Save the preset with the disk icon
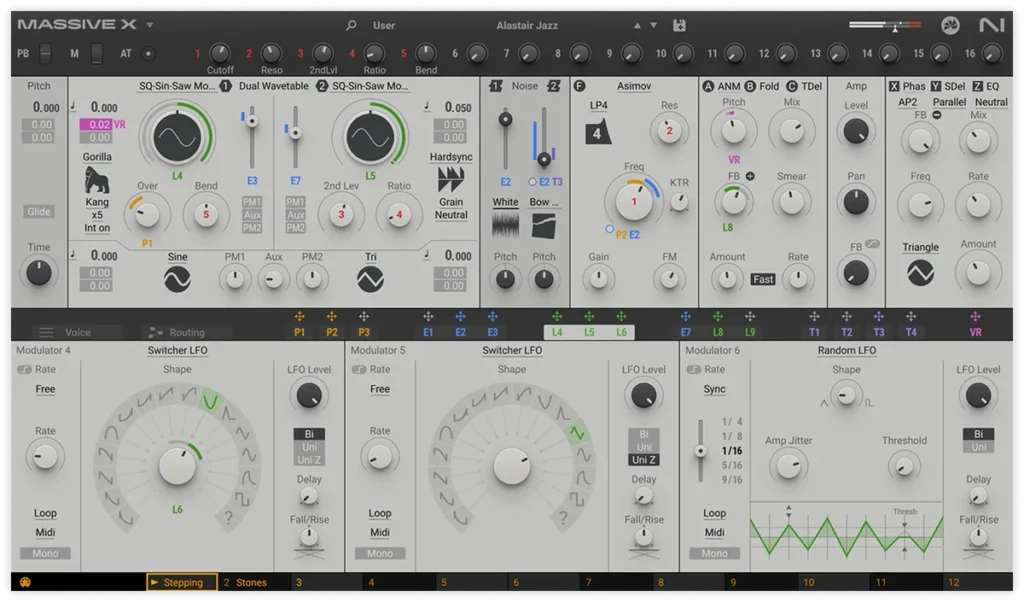The width and height of the screenshot is (1024, 602). click(679, 25)
